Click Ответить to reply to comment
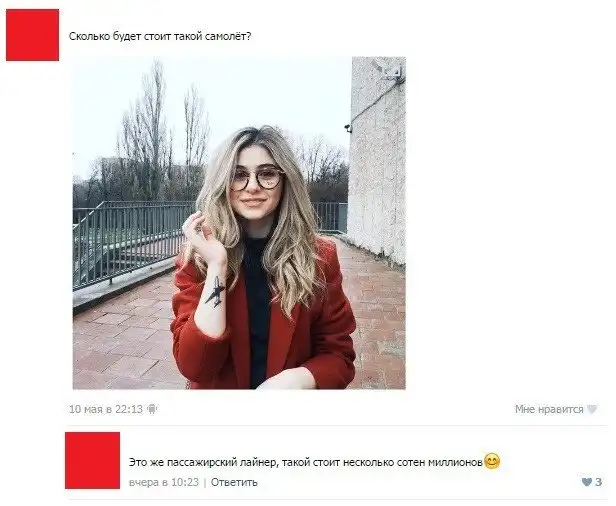Image resolution: width=616 pixels, height=506 pixels. [234, 482]
